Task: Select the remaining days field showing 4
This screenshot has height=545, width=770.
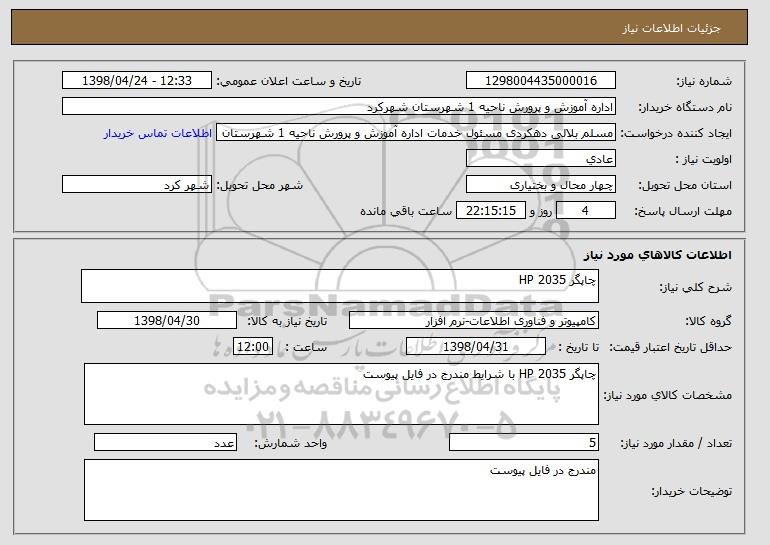Action: click(585, 211)
